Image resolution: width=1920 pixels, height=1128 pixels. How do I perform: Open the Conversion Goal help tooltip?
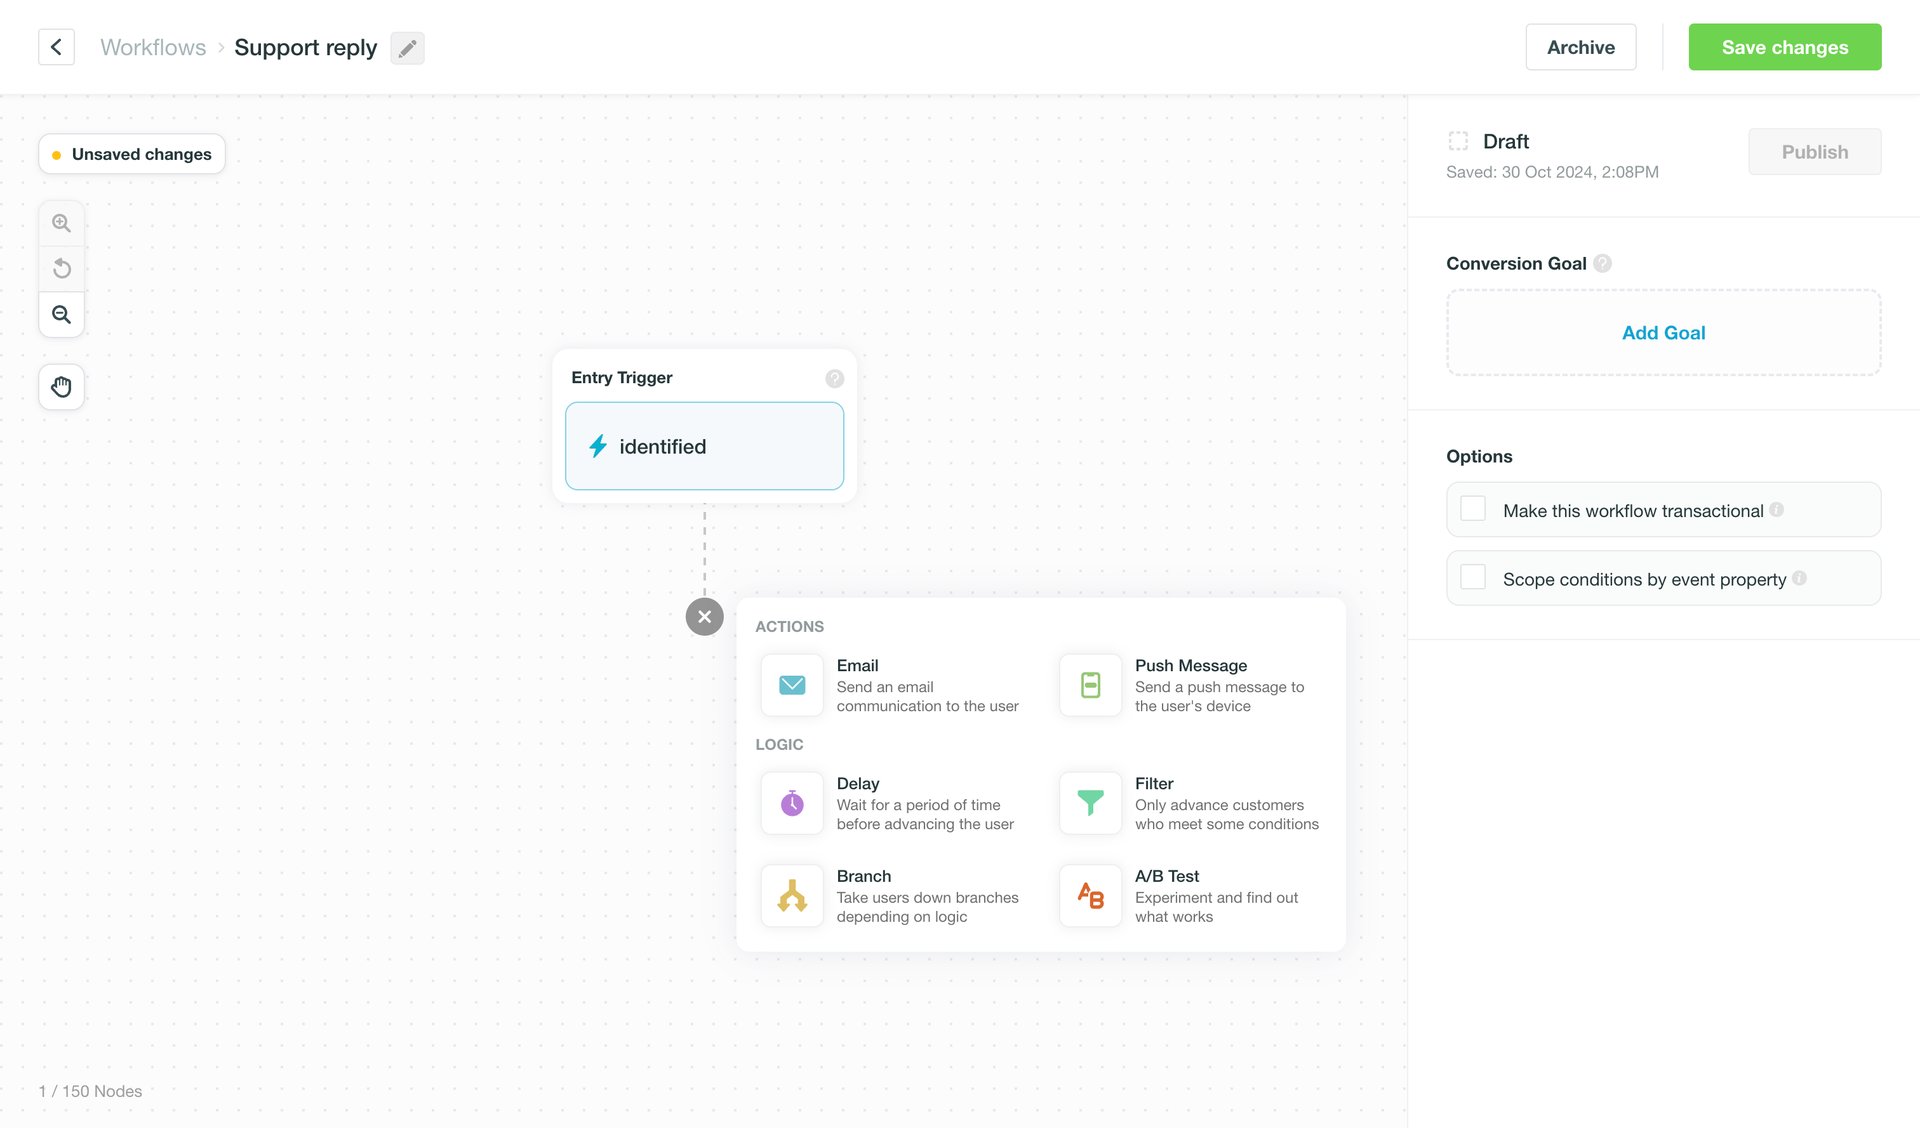pos(1603,263)
